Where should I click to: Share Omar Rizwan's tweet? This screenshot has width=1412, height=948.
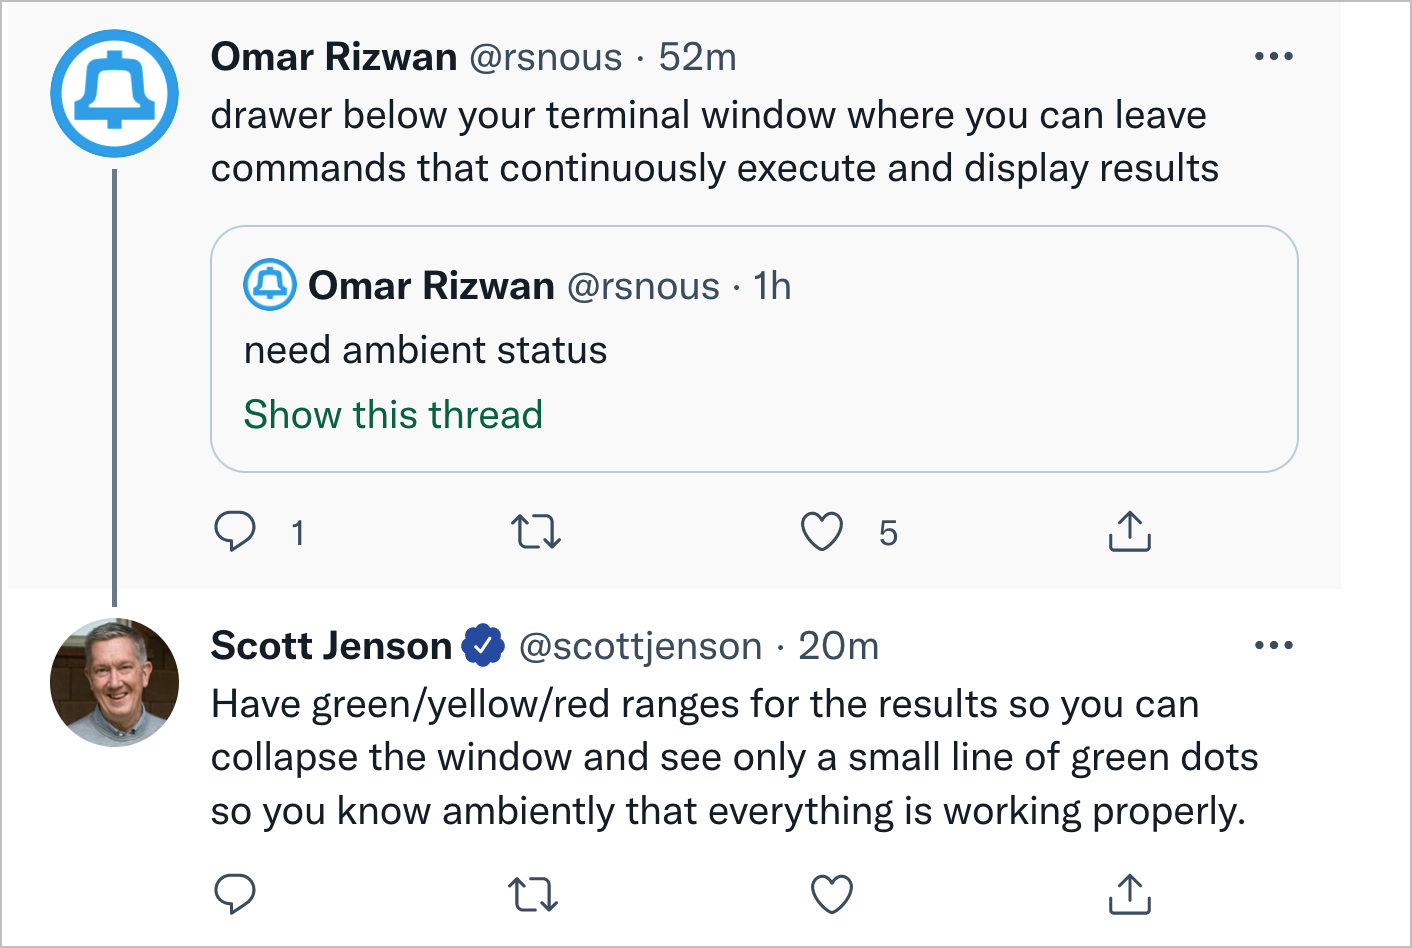click(1130, 531)
